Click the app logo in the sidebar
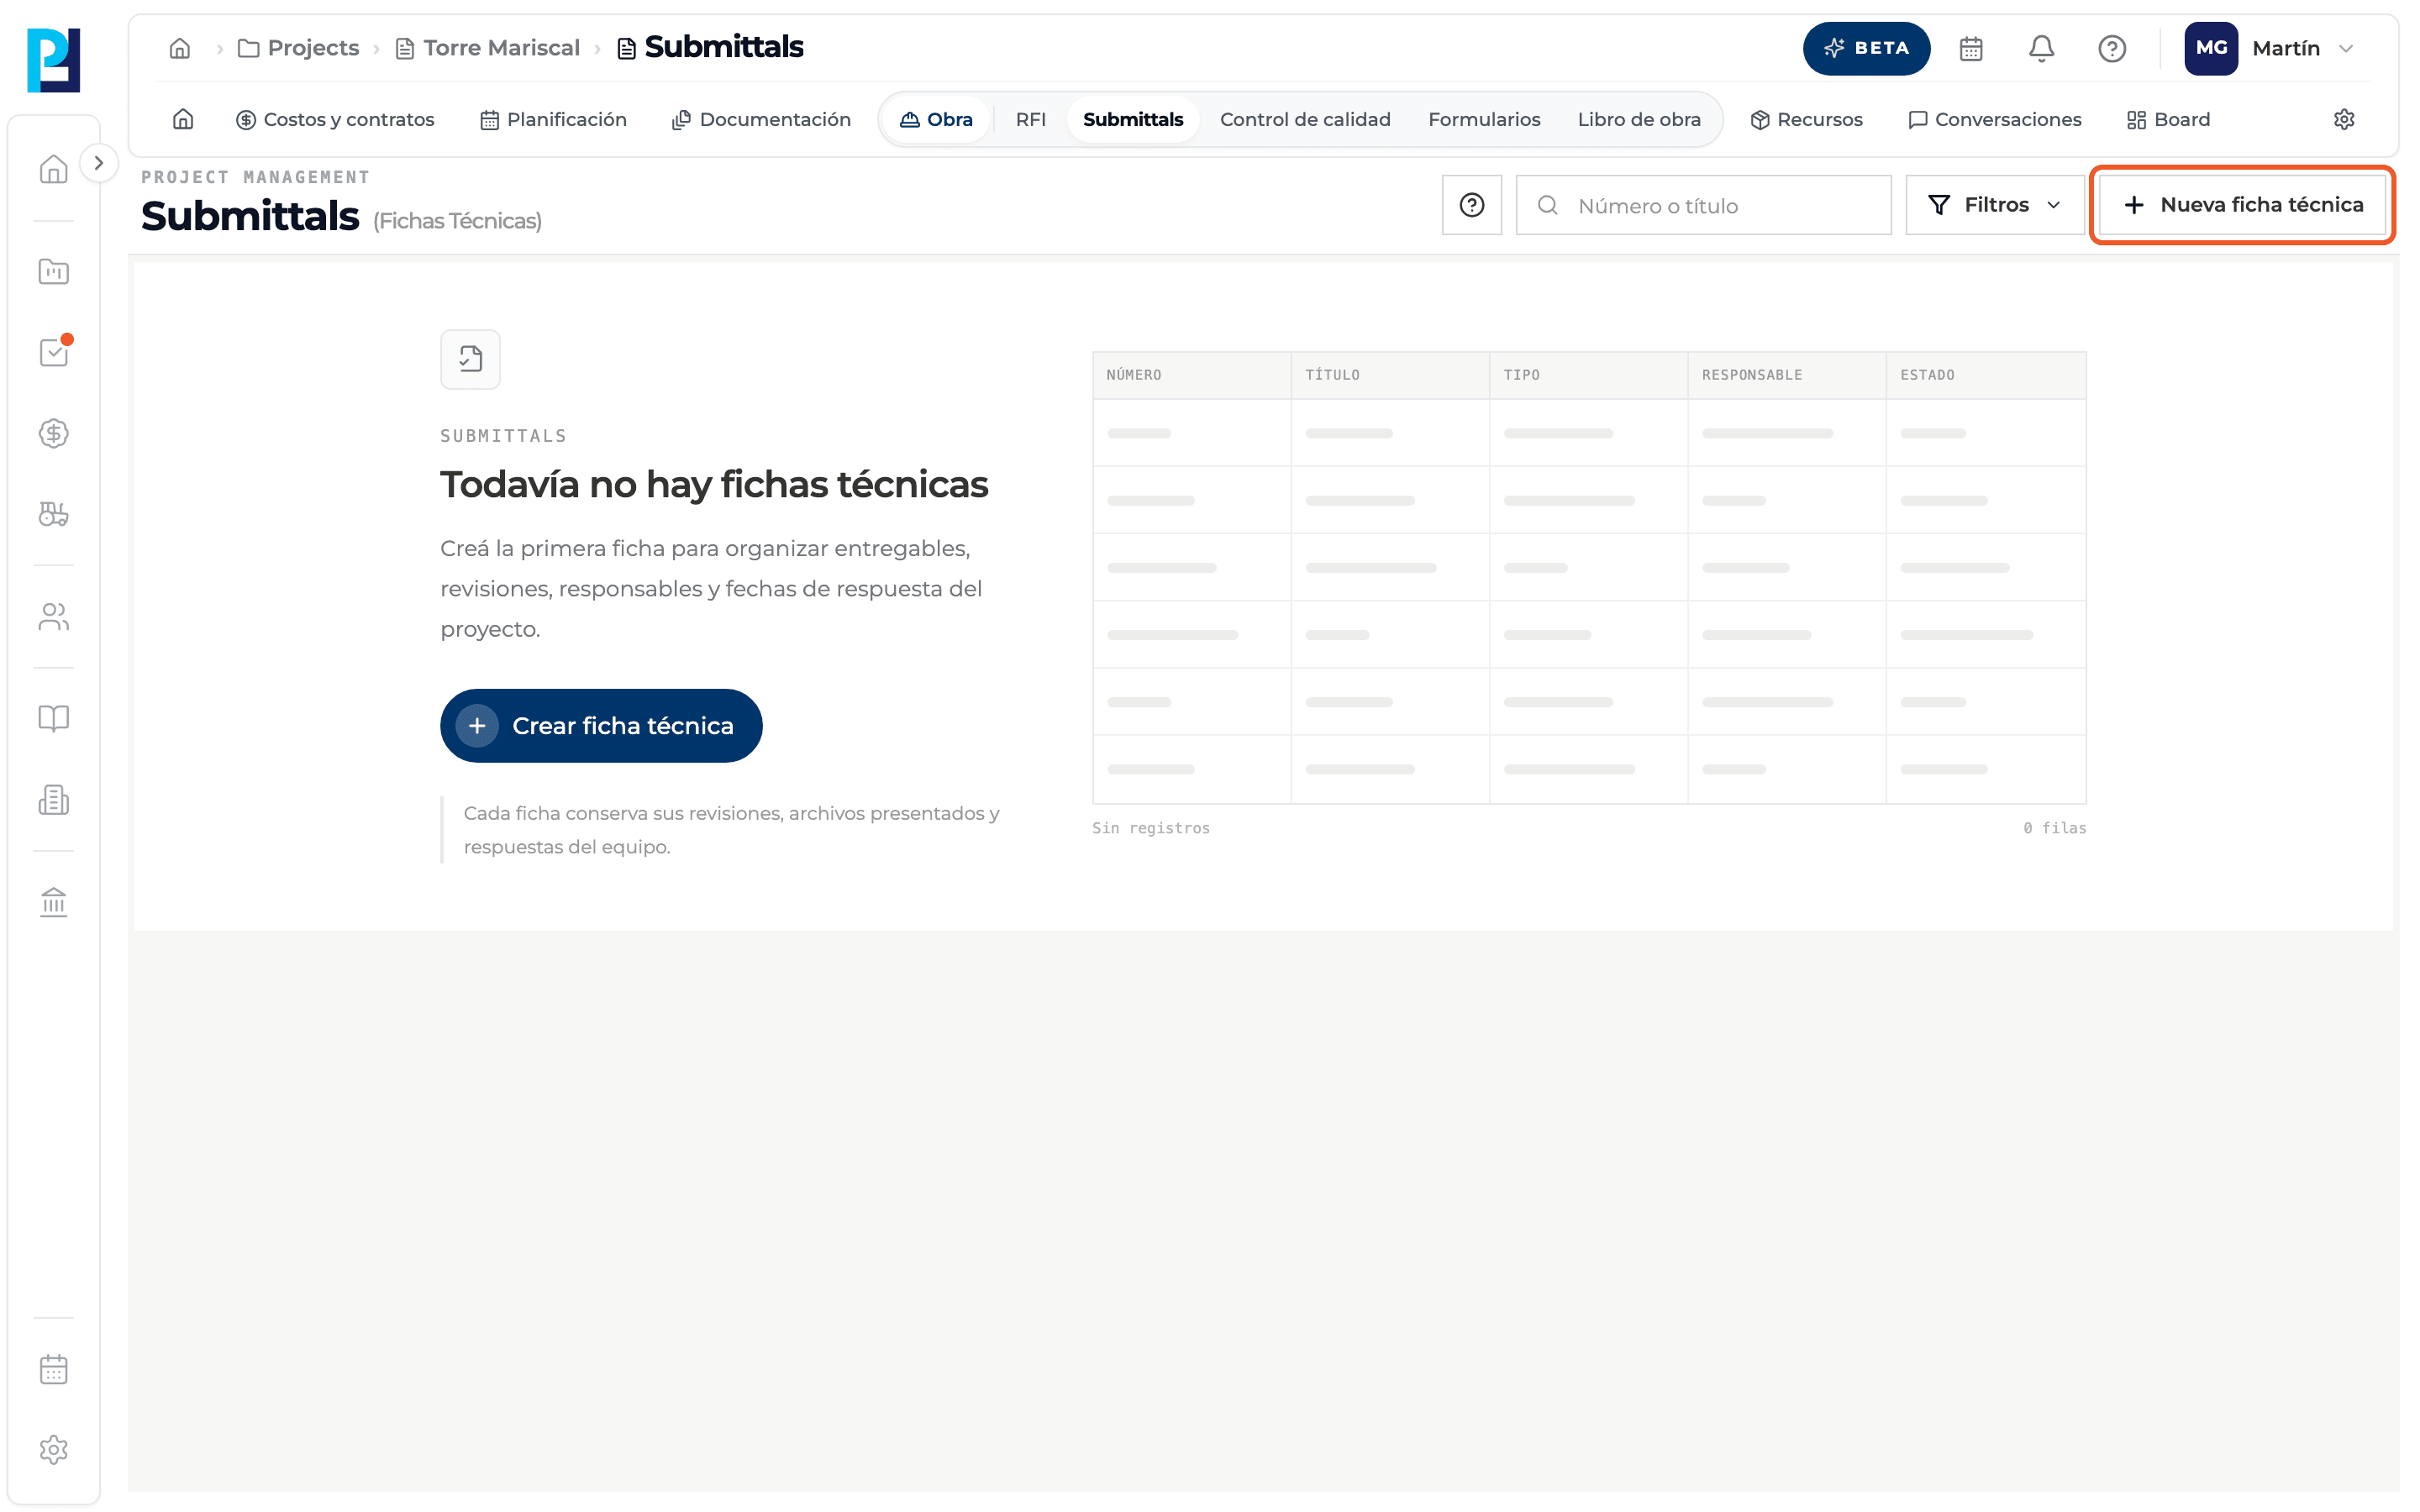The width and height of the screenshot is (2420, 1512). tap(54, 60)
